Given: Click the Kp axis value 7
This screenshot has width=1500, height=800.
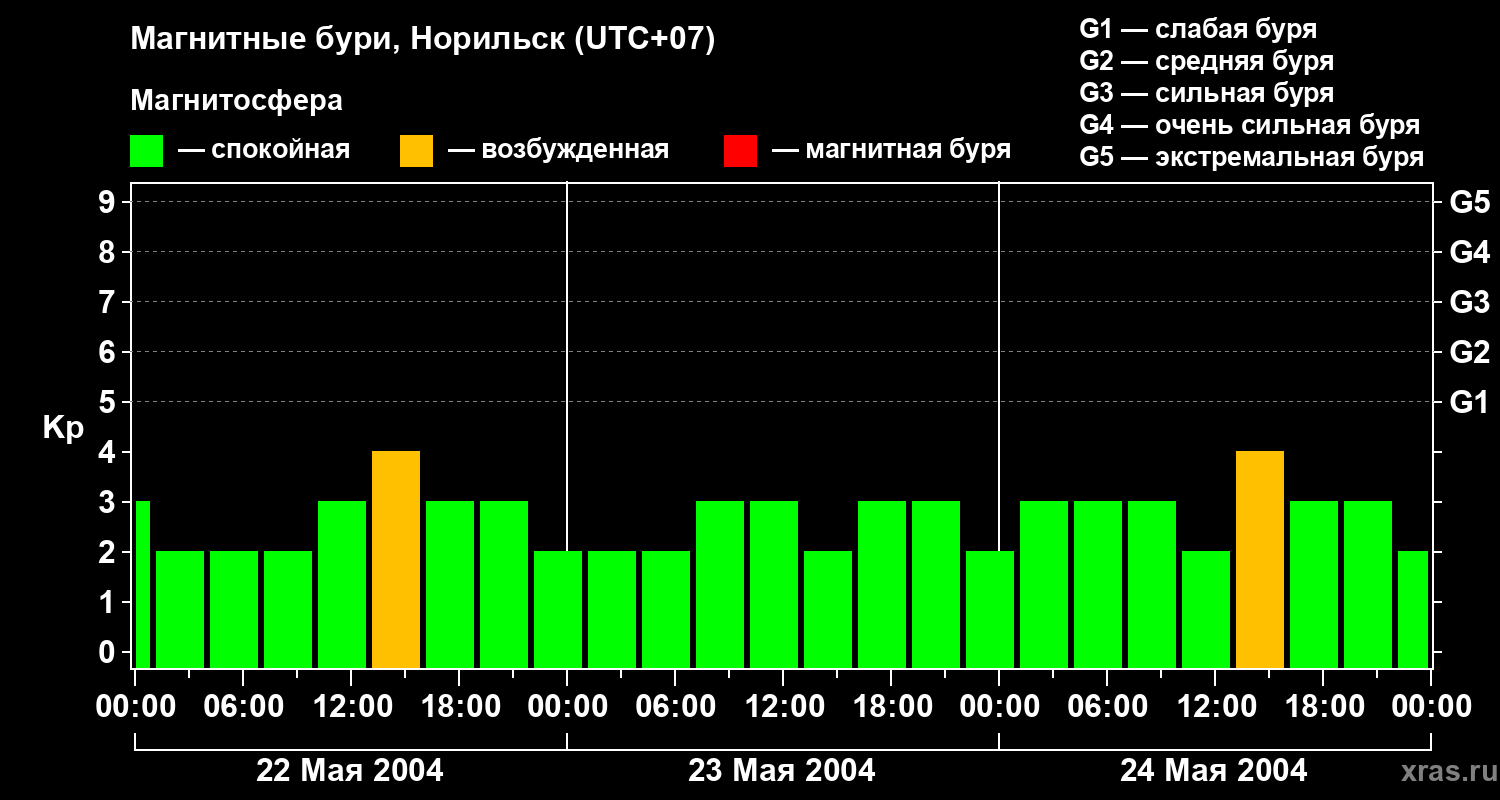Looking at the screenshot, I should click(x=109, y=303).
